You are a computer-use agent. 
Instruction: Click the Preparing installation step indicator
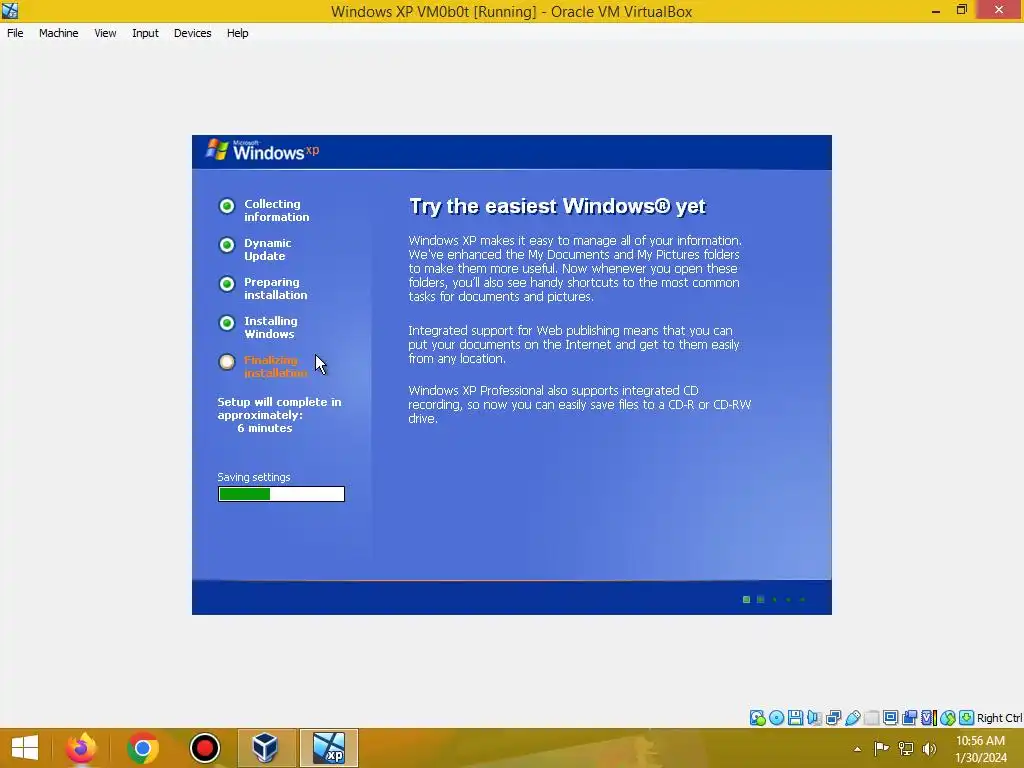[x=227, y=284]
